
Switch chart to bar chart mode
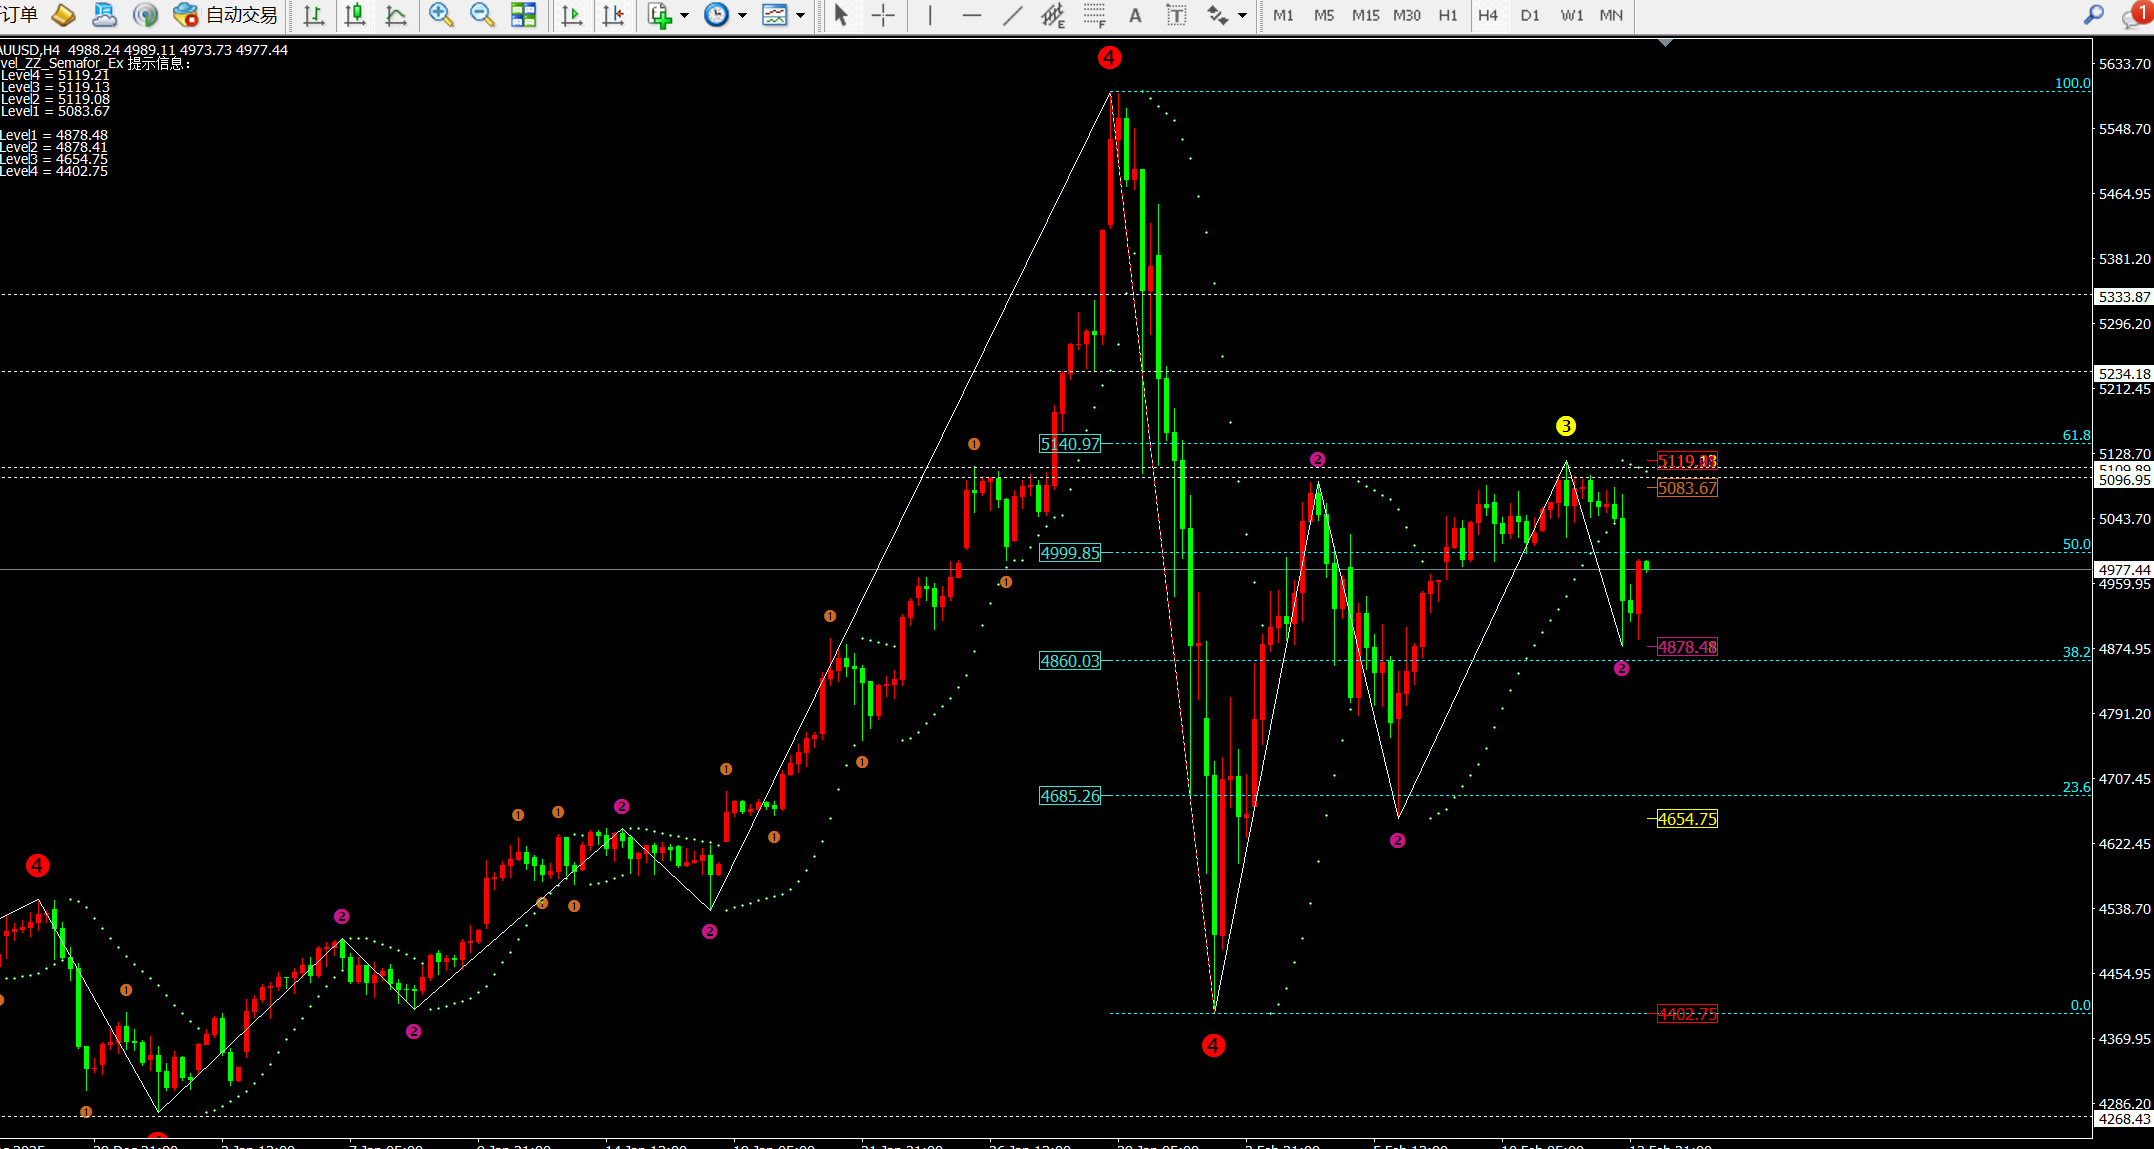coord(314,15)
